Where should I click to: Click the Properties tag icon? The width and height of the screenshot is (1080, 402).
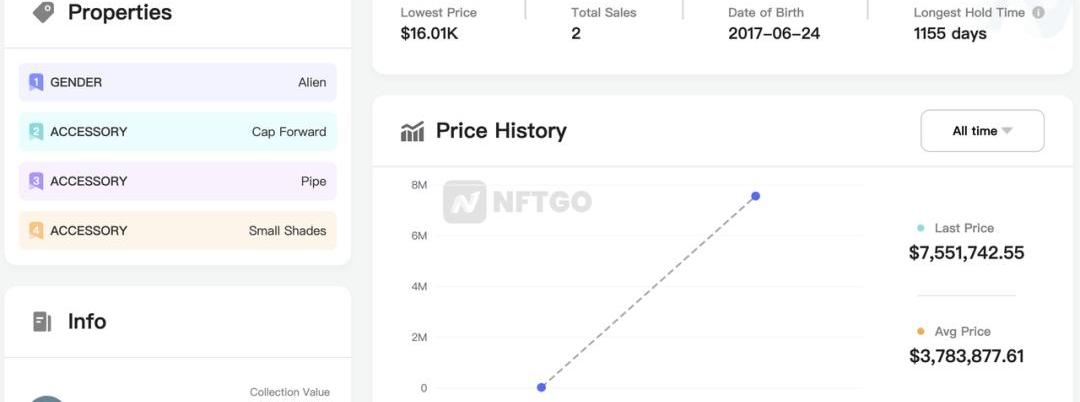click(x=43, y=12)
